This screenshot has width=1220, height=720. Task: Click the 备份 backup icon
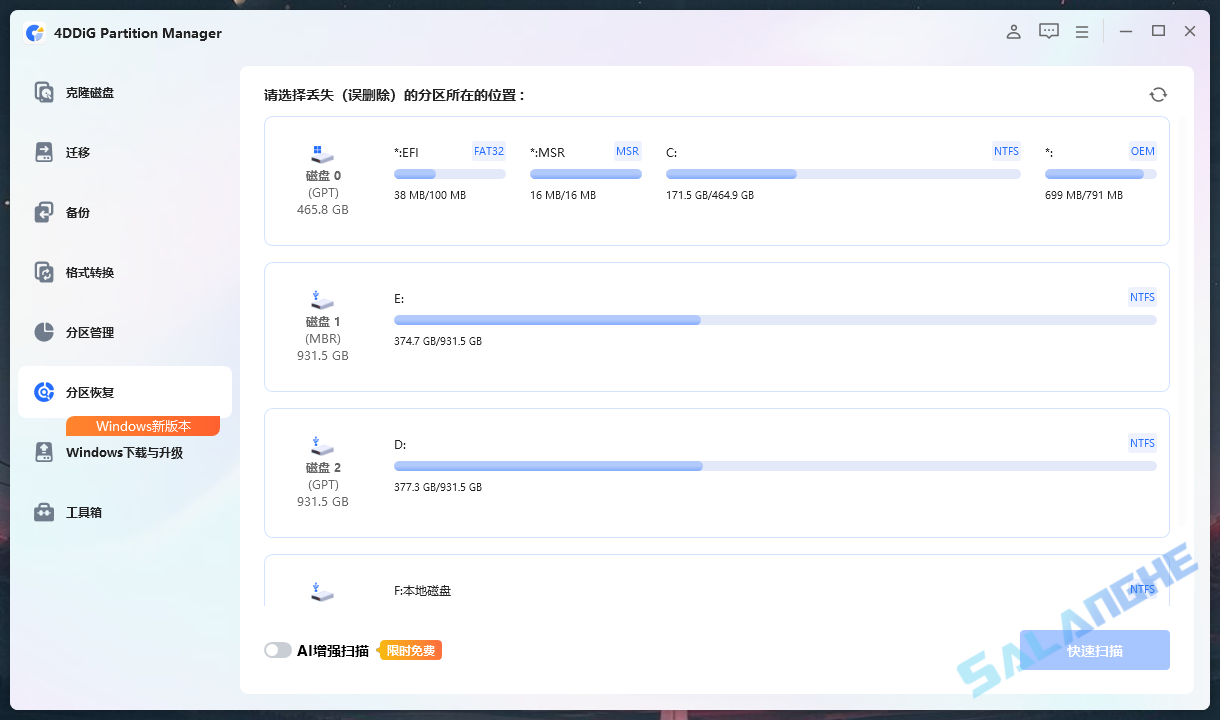[x=42, y=212]
